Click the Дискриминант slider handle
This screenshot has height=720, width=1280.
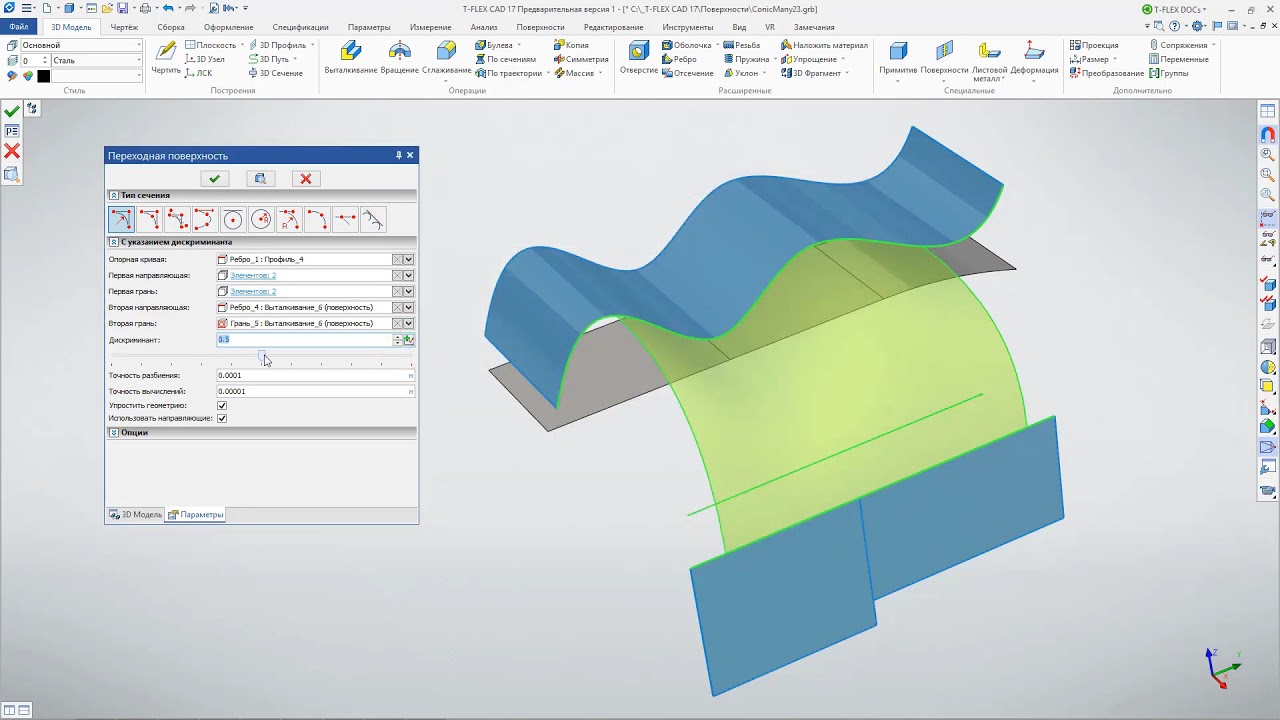pyautogui.click(x=262, y=356)
